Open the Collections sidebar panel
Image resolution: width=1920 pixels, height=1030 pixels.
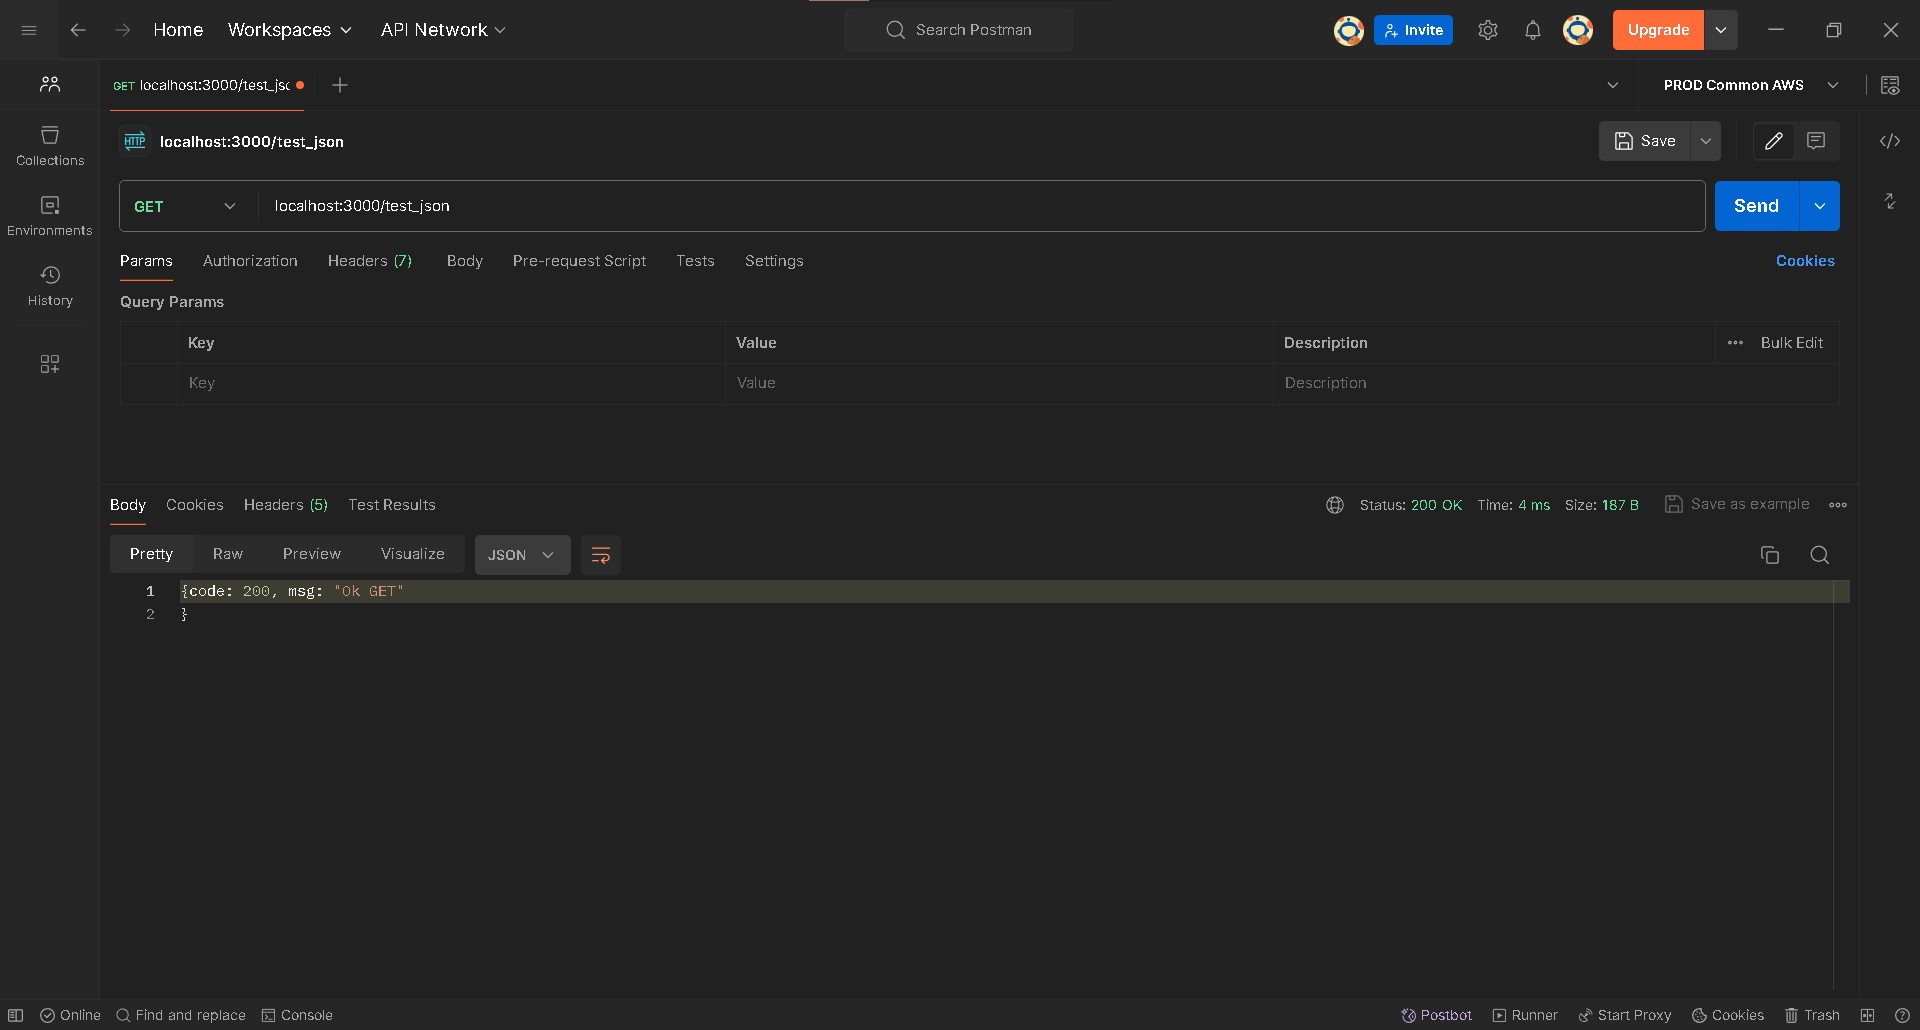pyautogui.click(x=50, y=146)
